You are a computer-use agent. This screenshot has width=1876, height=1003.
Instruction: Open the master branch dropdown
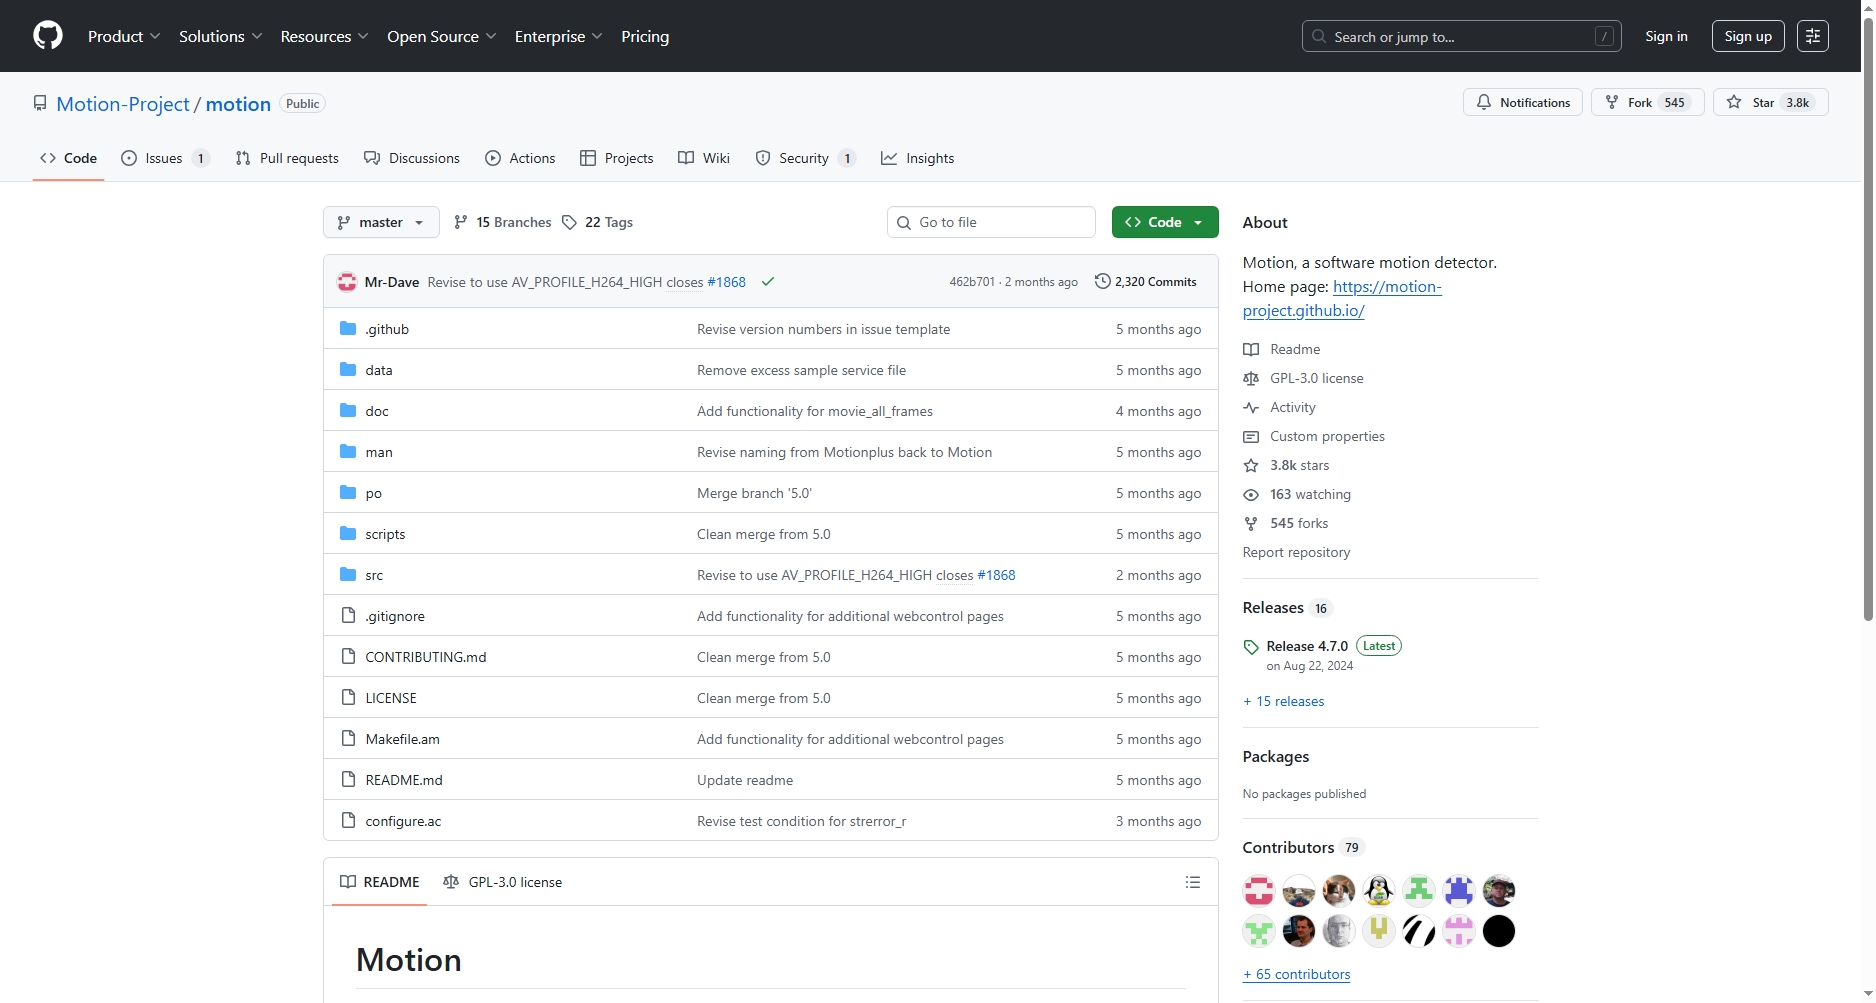coord(381,222)
